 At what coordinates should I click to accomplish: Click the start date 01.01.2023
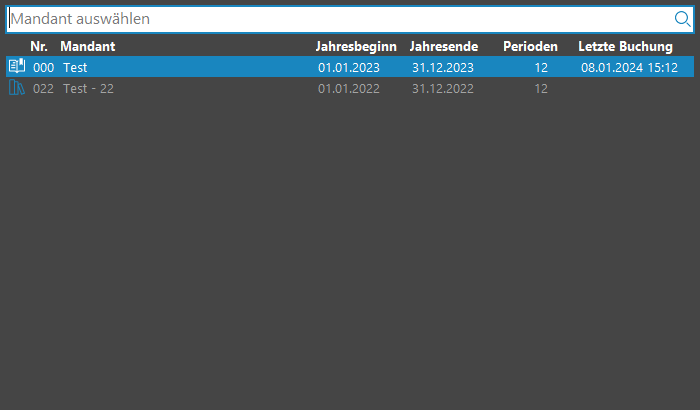click(x=349, y=67)
